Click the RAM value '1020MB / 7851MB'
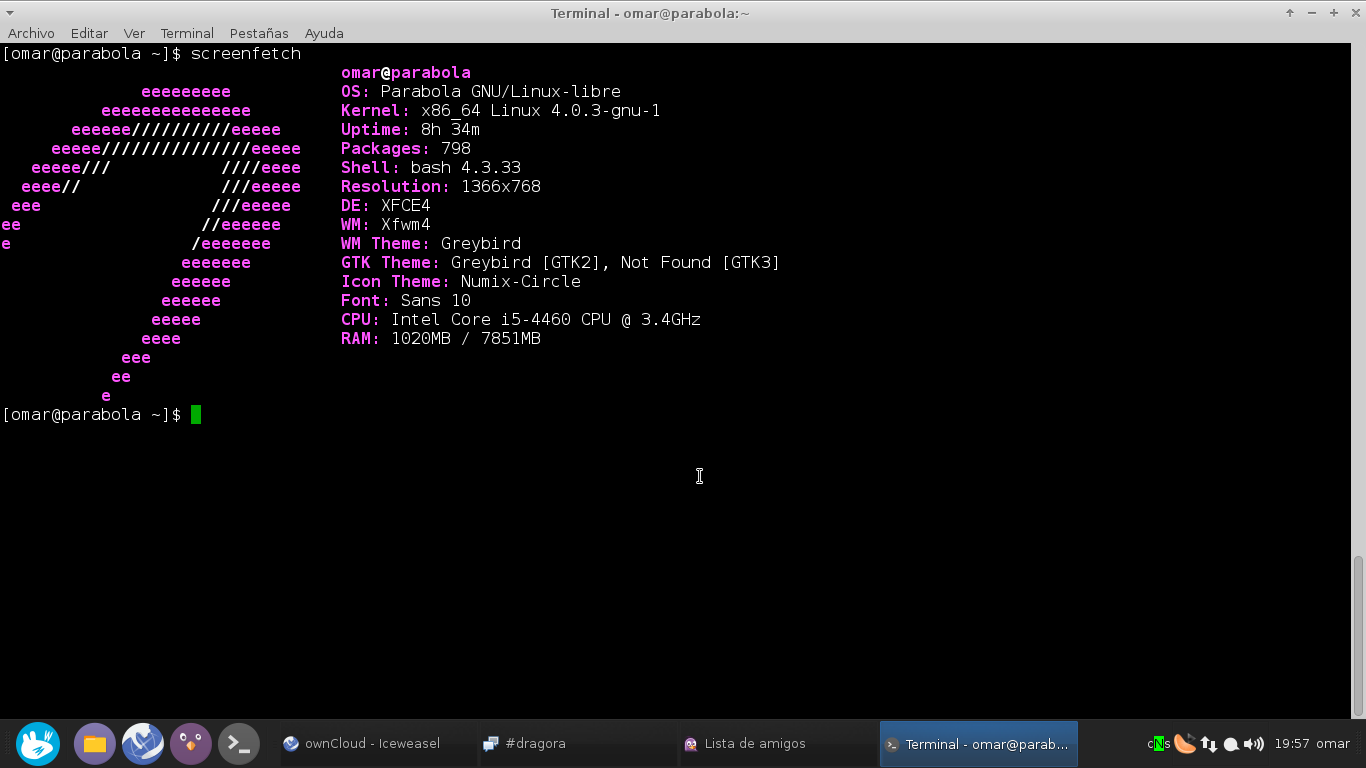 point(466,339)
